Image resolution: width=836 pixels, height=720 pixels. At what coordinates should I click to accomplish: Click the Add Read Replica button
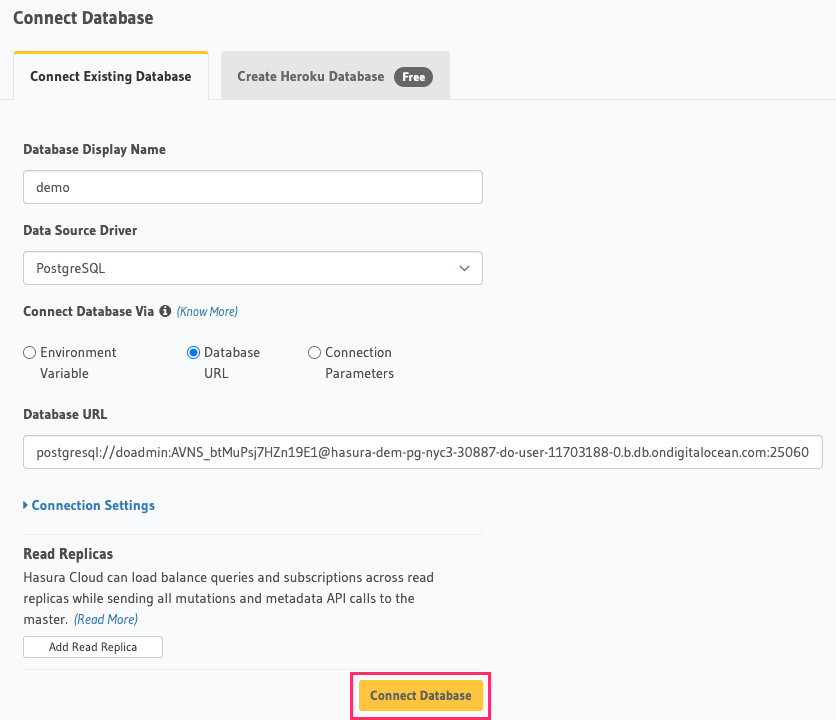[92, 647]
